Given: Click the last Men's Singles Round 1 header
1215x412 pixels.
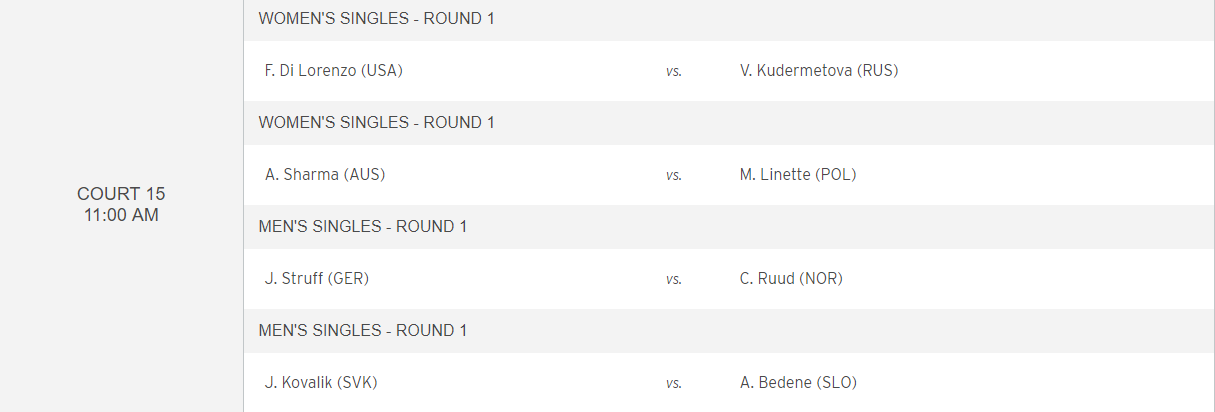Looking at the screenshot, I should (363, 330).
